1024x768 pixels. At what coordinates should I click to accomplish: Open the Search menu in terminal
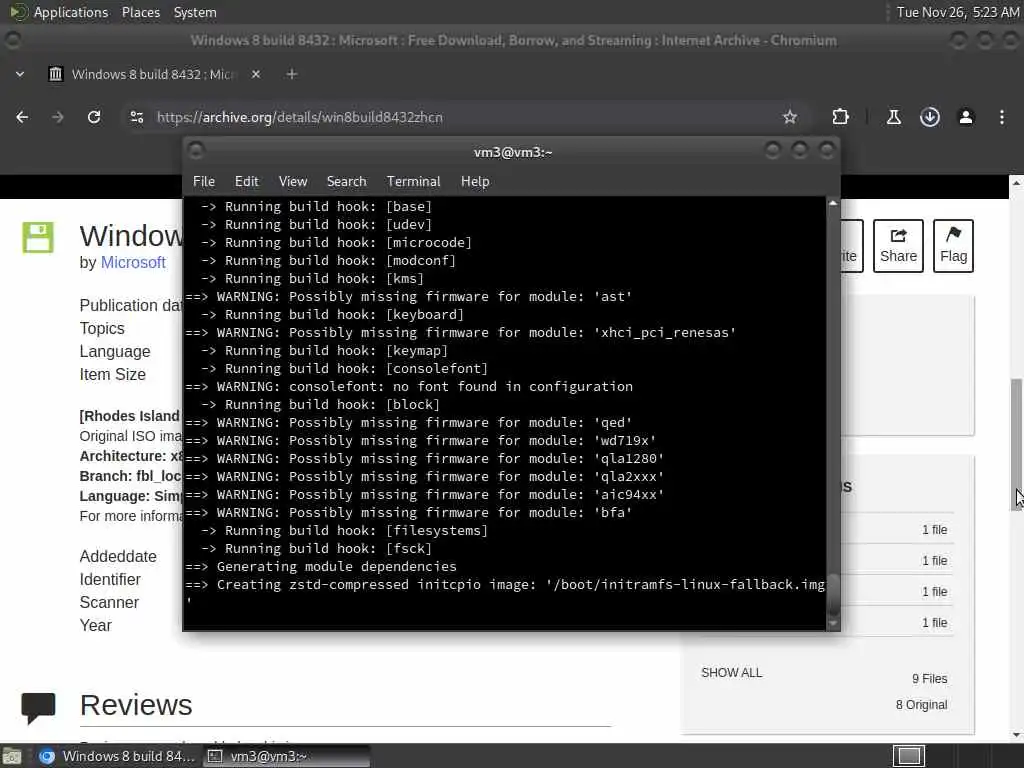(x=346, y=182)
